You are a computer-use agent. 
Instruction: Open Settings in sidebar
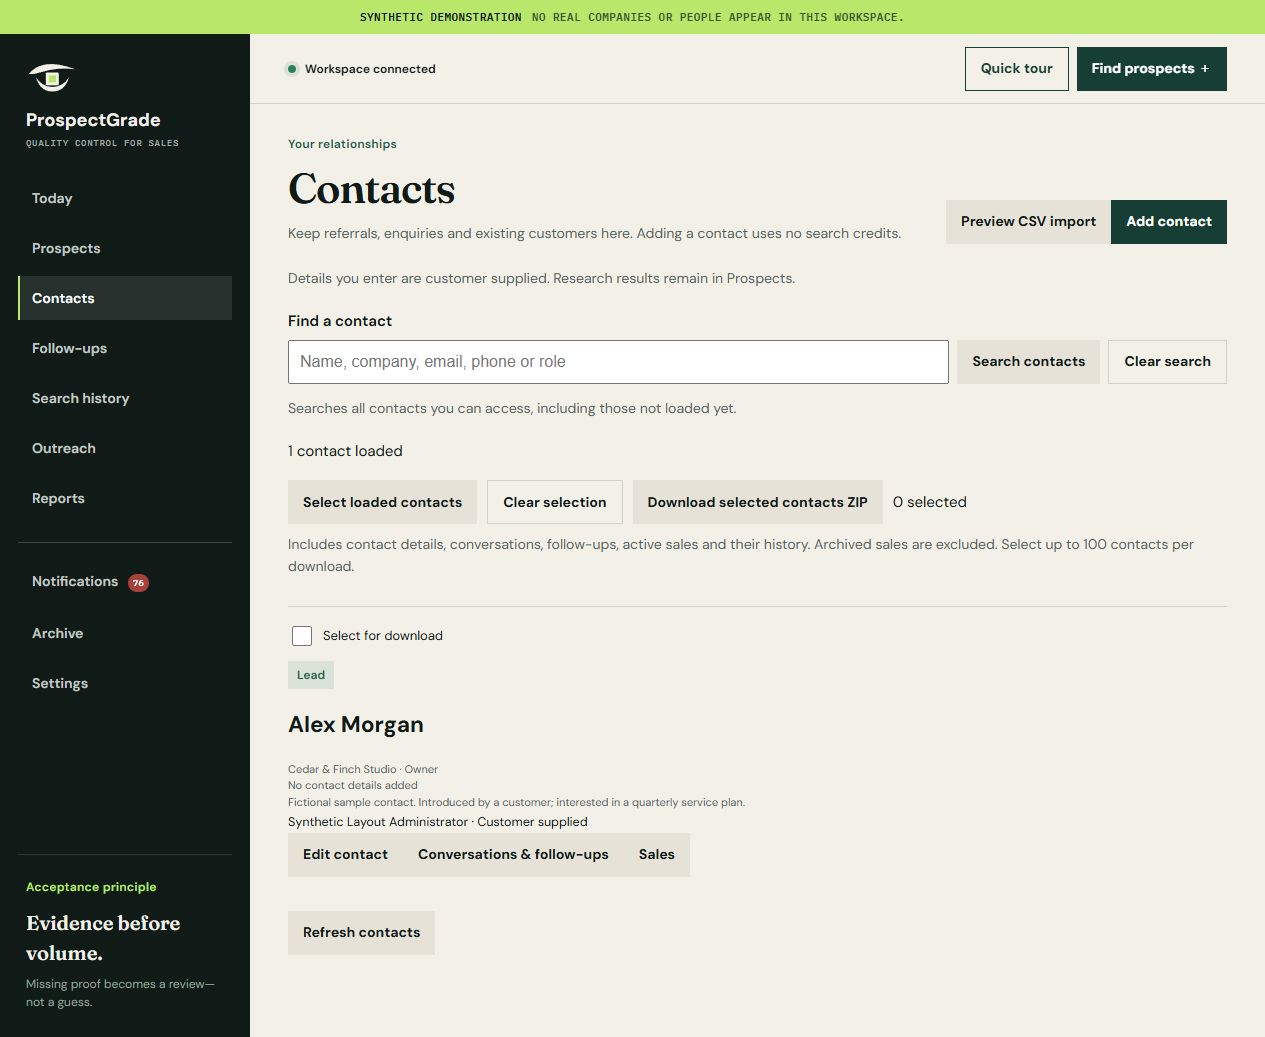click(125, 683)
